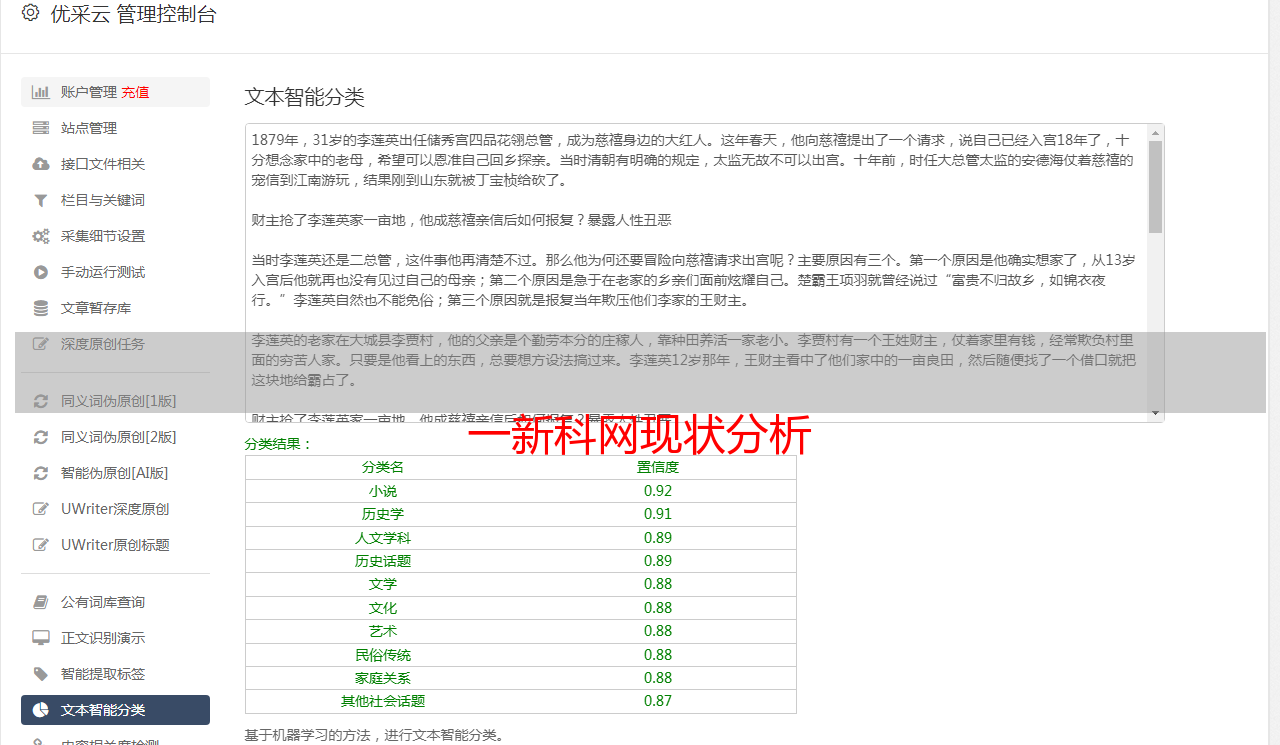Click the refresh icon for 同义词伪原创[1版]
Viewport: 1280px width, 745px height.
pyautogui.click(x=41, y=401)
